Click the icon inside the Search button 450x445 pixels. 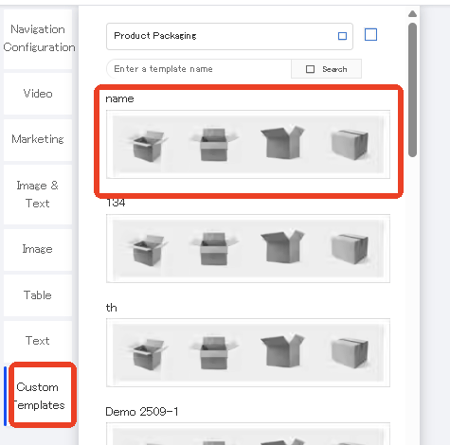[310, 69]
